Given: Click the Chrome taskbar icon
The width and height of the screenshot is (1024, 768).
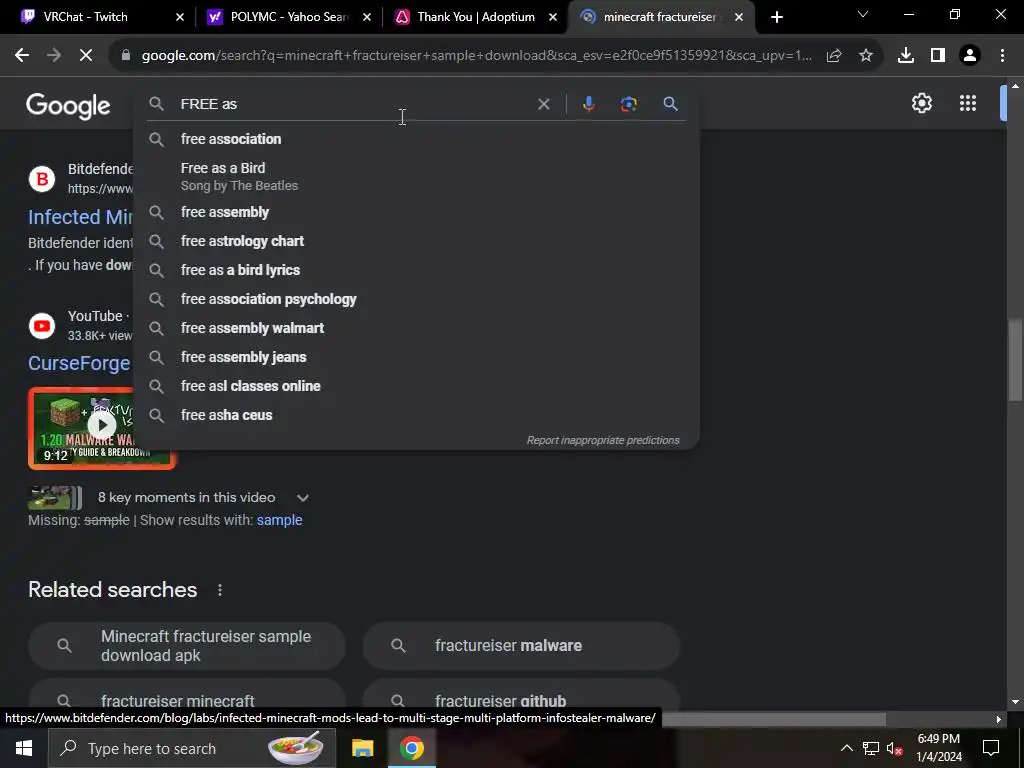Looking at the screenshot, I should (x=411, y=748).
